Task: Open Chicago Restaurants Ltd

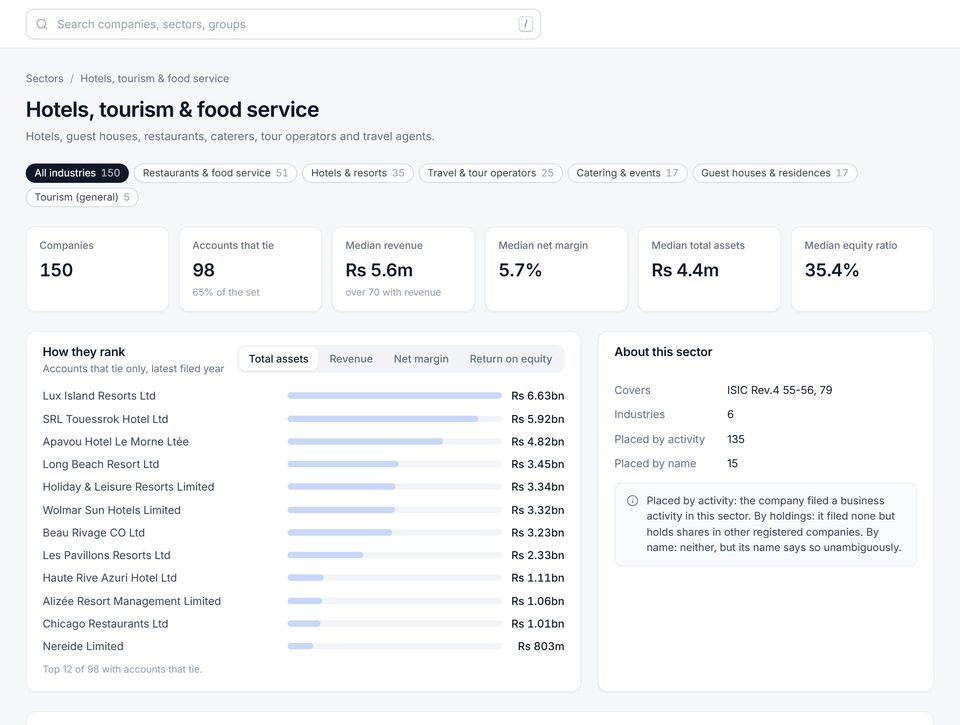Action: 105,624
